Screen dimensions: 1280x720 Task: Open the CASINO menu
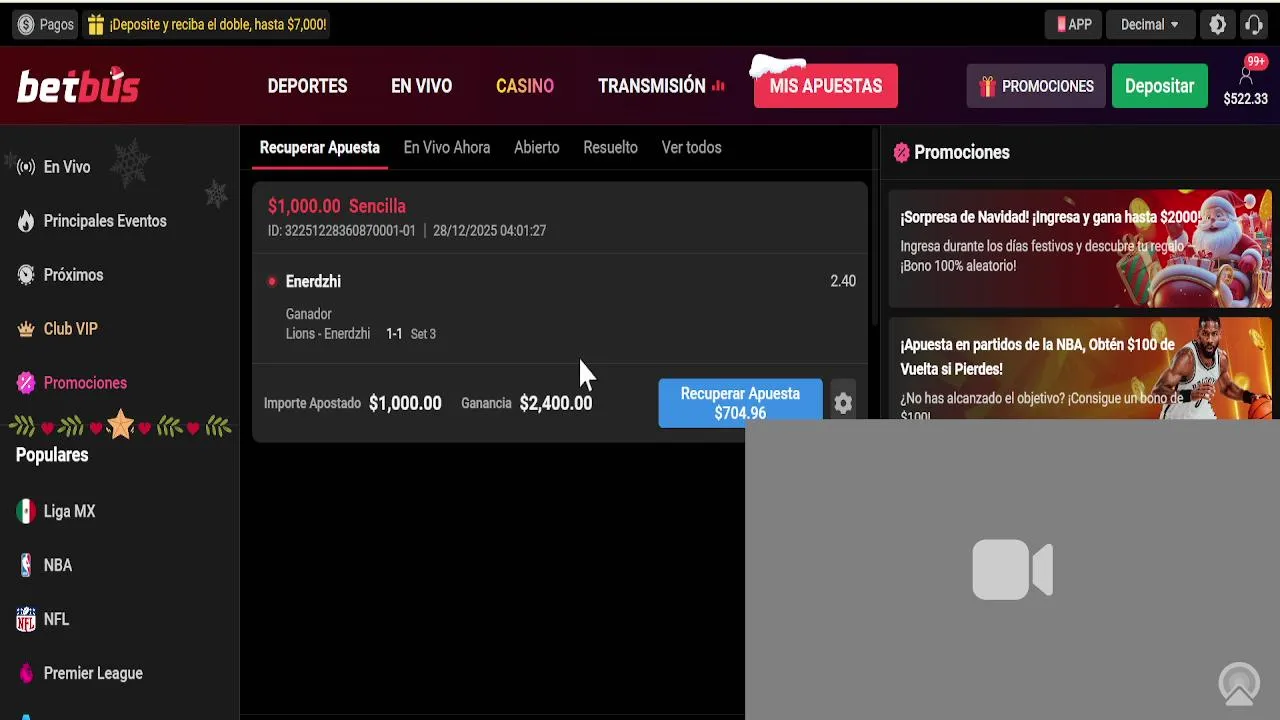pyautogui.click(x=525, y=86)
